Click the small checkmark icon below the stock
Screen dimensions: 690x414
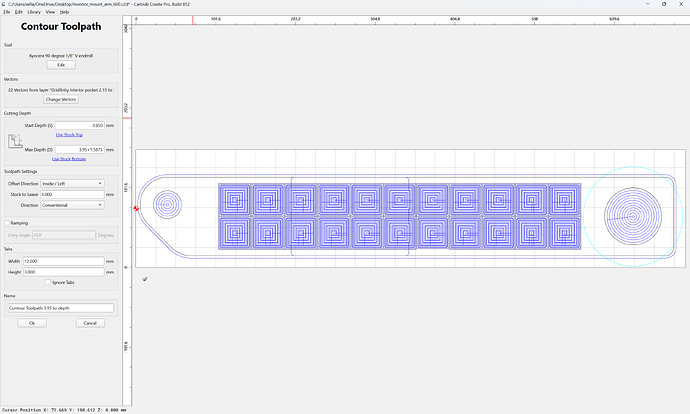tap(145, 278)
